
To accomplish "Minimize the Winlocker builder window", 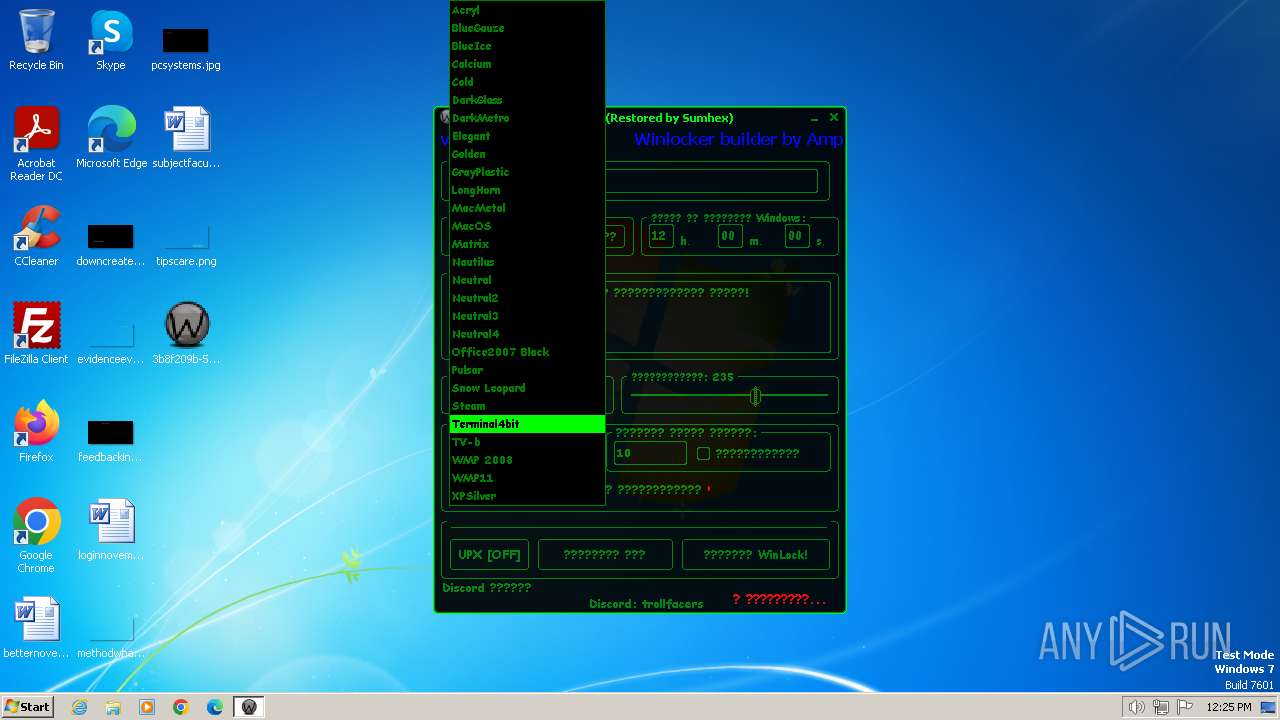I will 815,118.
